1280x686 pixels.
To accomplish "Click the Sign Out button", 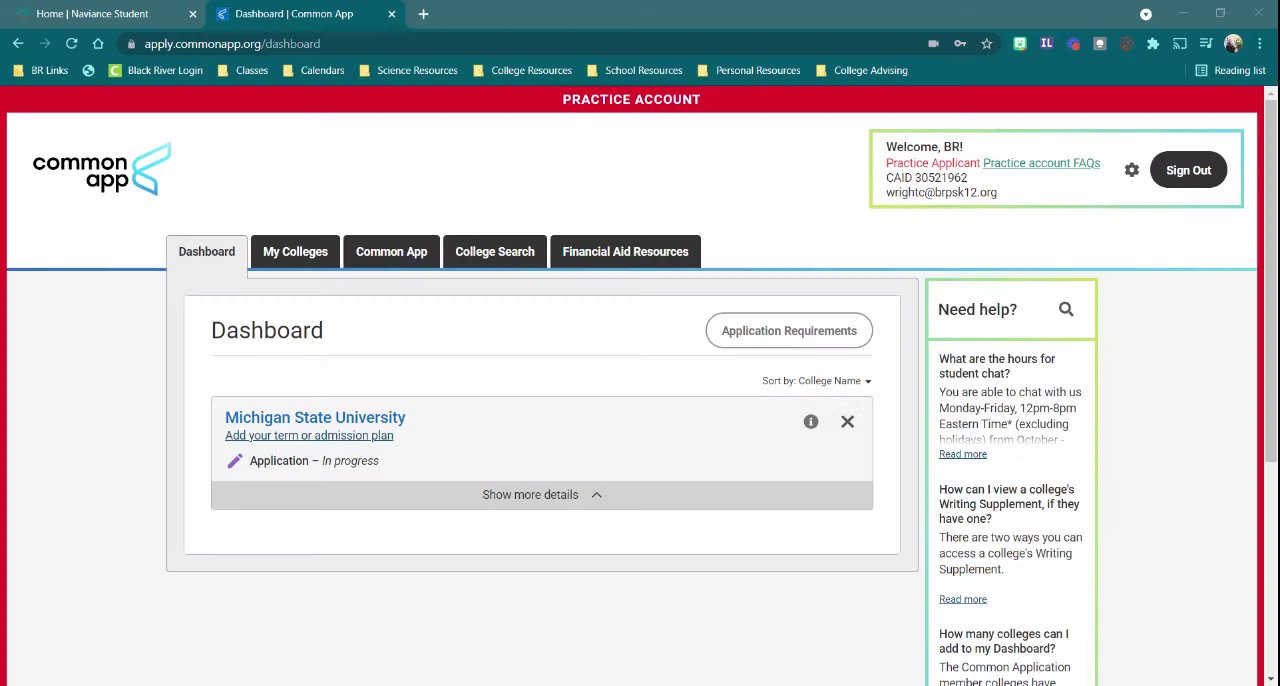I will pos(1188,170).
